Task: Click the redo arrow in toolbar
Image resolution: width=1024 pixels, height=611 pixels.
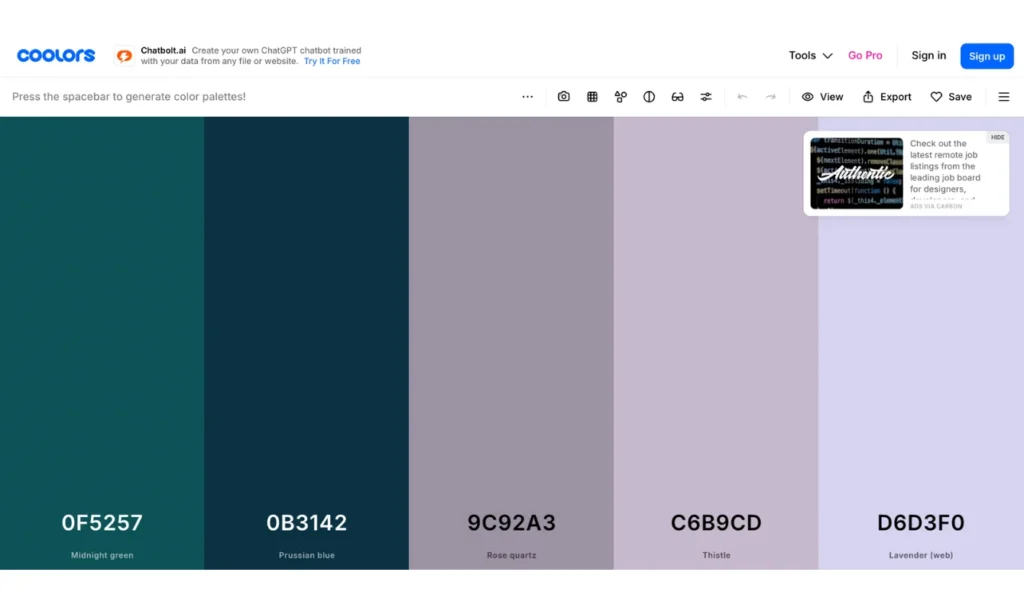Action: (x=770, y=97)
